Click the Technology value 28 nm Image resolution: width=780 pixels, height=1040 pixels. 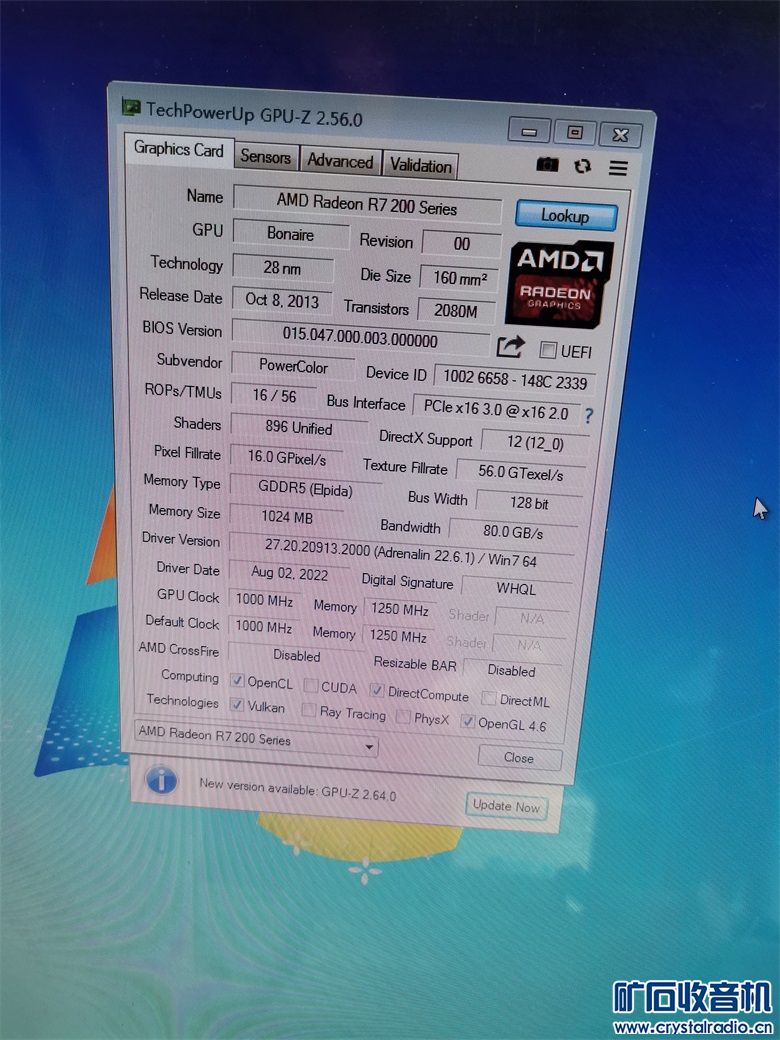point(283,269)
